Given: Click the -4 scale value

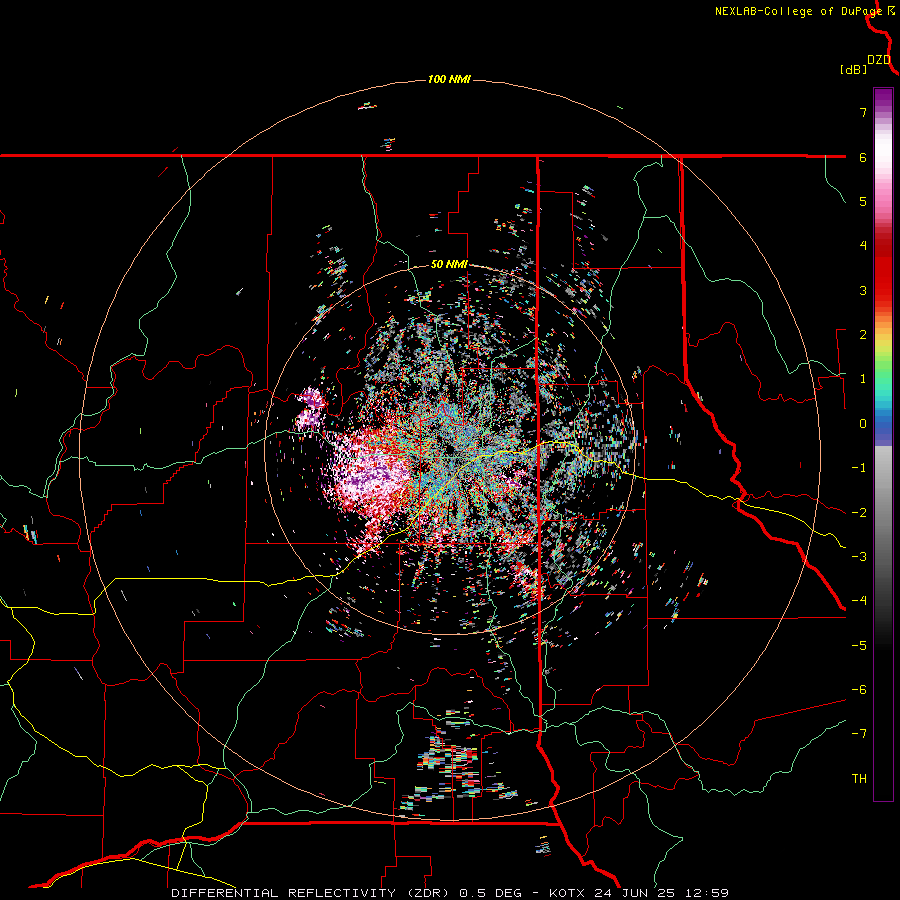Looking at the screenshot, I should (859, 601).
